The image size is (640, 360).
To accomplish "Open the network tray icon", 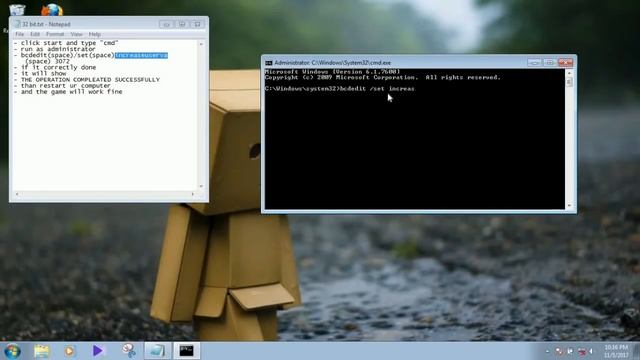I will 582,351.
